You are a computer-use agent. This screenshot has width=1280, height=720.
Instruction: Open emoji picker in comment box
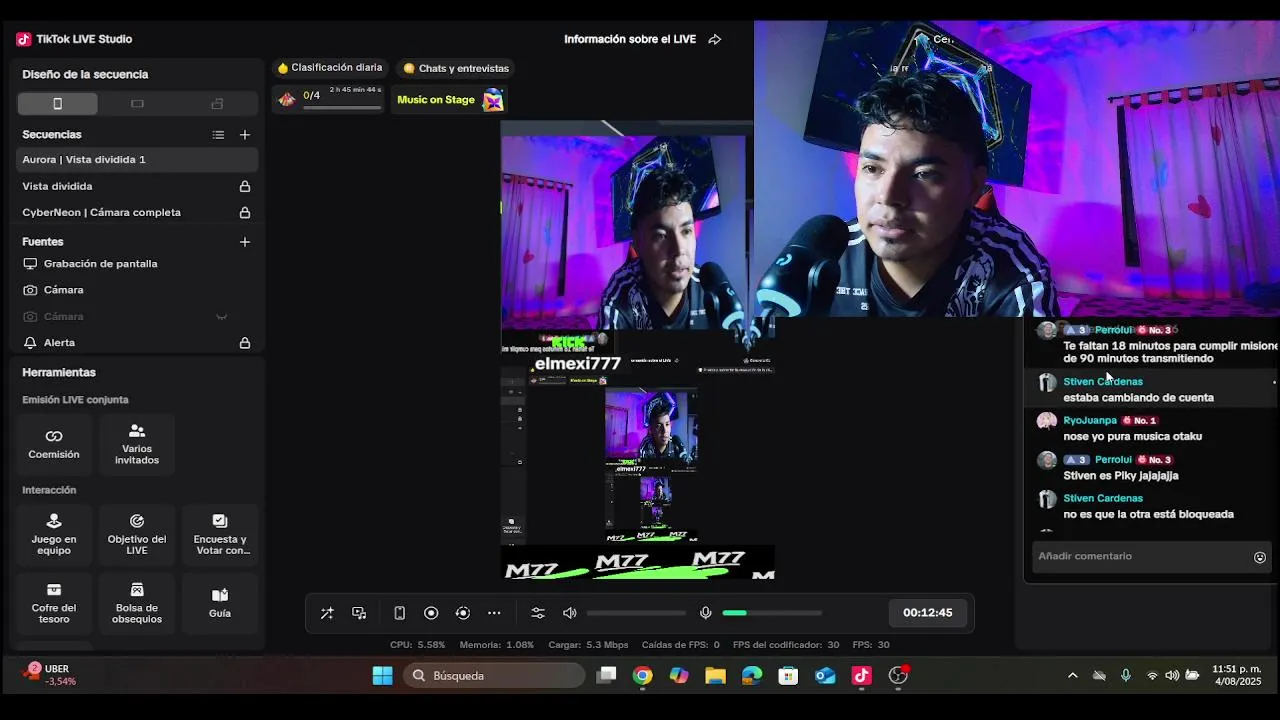pyautogui.click(x=1260, y=557)
